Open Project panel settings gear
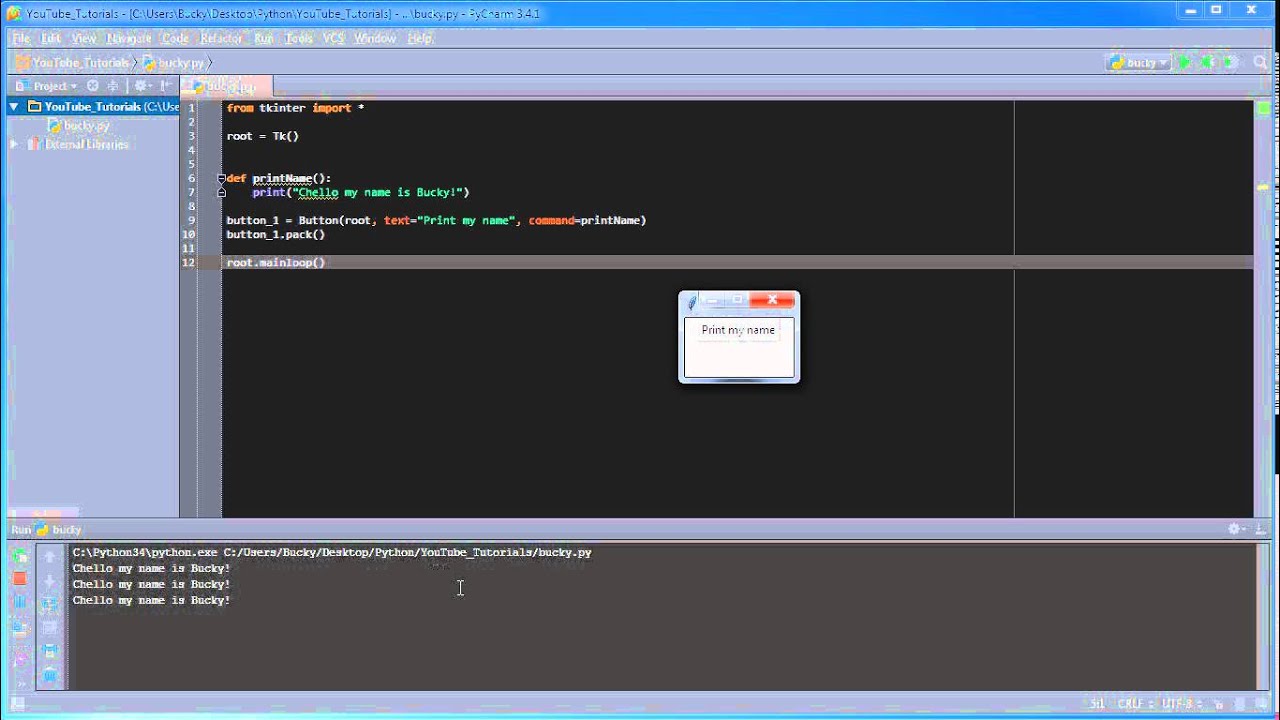 (x=142, y=86)
